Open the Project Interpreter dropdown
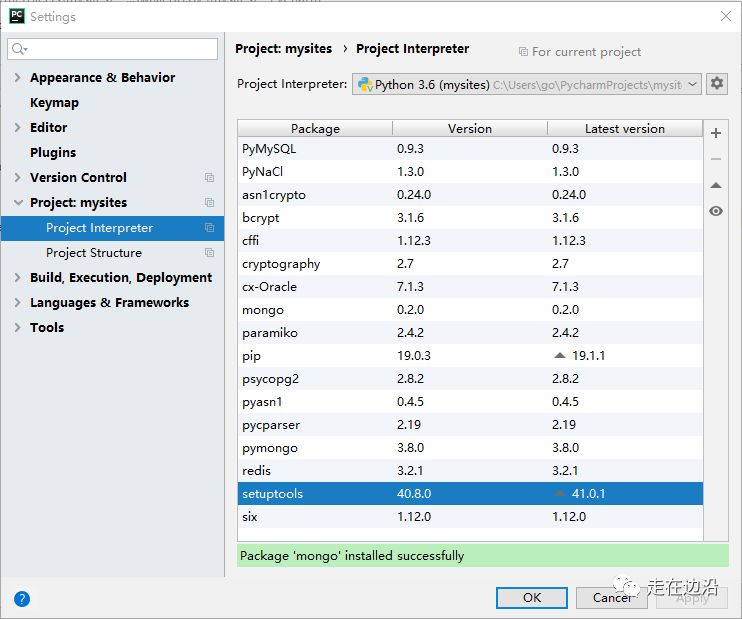The image size is (742, 619). point(526,84)
